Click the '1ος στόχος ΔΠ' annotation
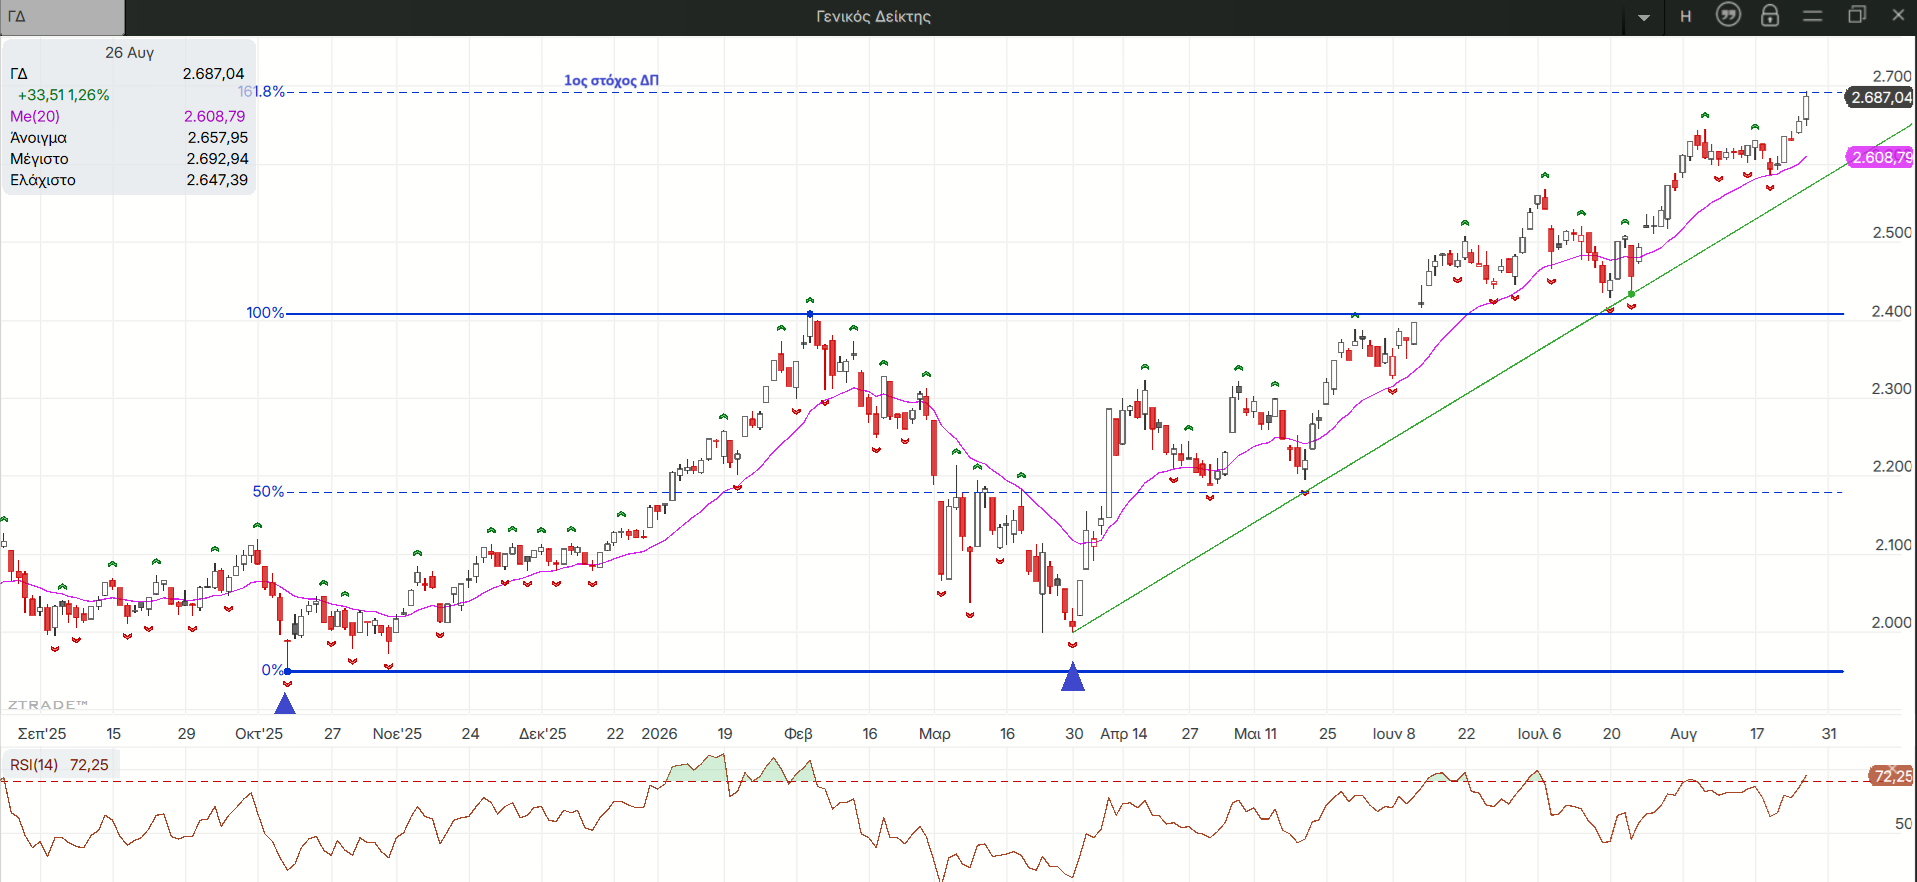The height and width of the screenshot is (882, 1917). [x=611, y=80]
